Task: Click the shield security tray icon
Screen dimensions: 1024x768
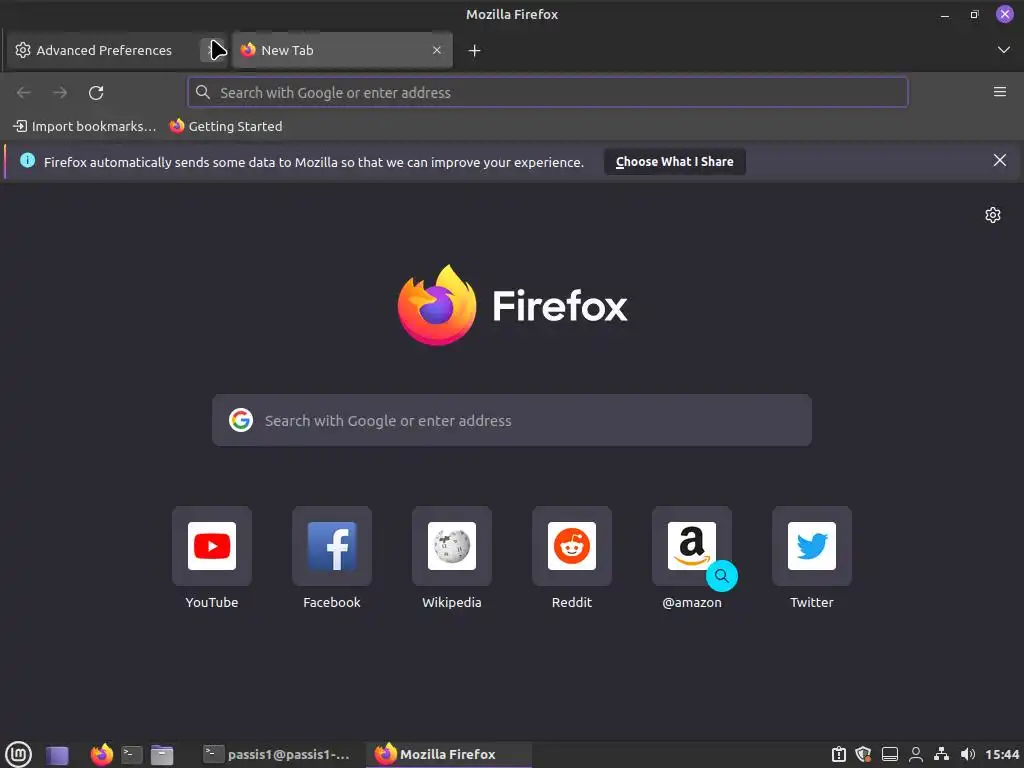Action: pos(863,755)
